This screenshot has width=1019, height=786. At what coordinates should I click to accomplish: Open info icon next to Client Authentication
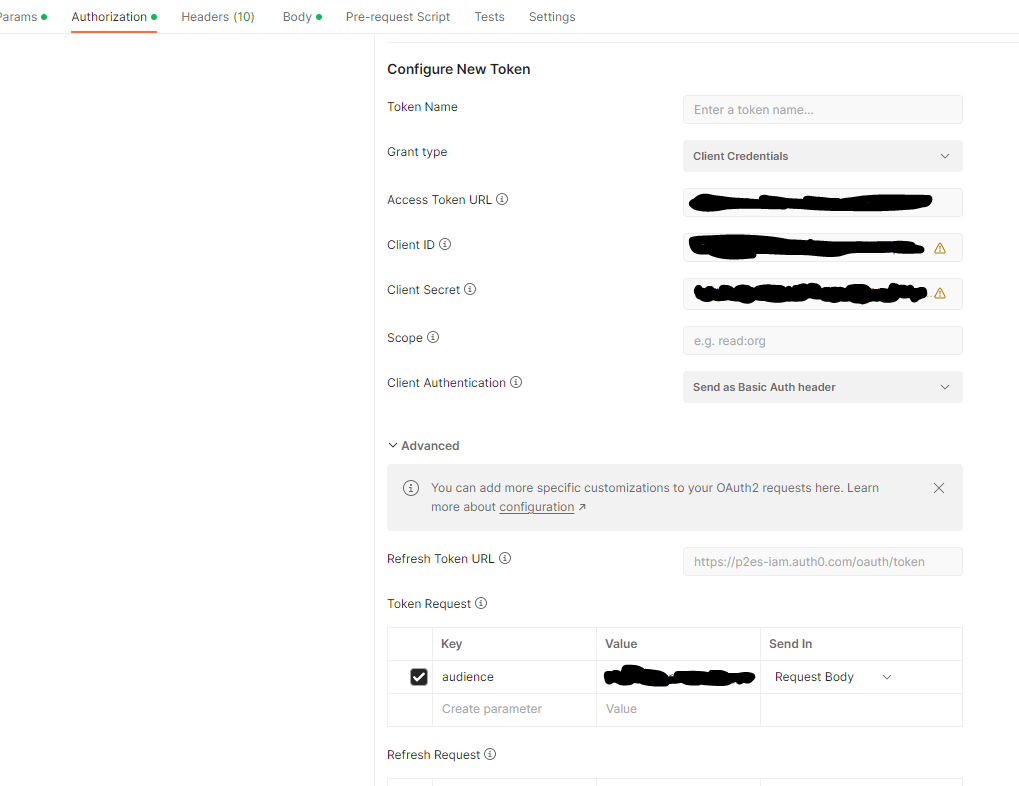[516, 382]
